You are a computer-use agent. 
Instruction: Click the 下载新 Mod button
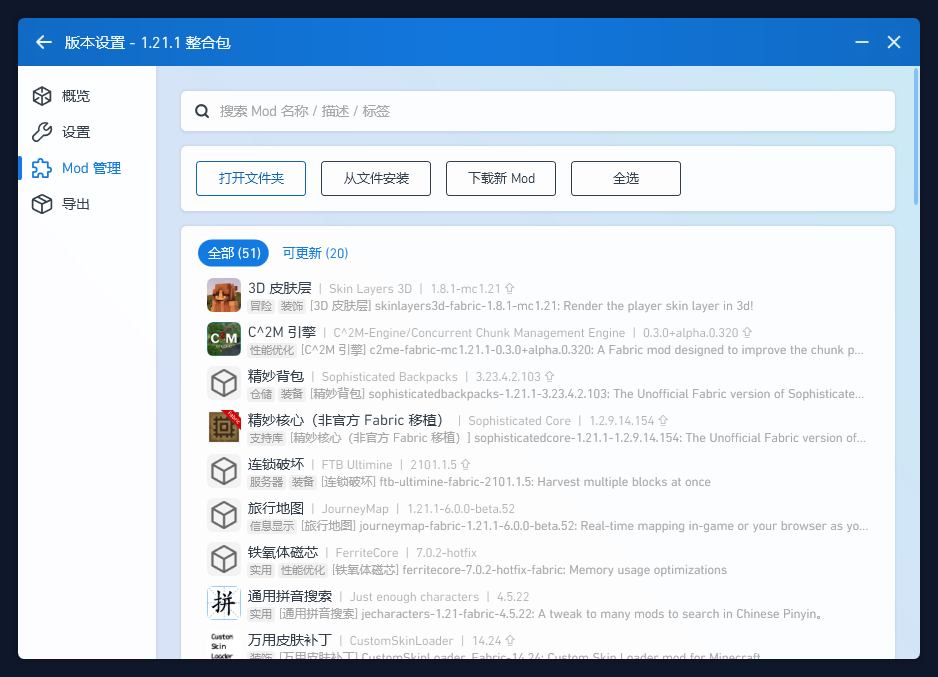coord(501,178)
